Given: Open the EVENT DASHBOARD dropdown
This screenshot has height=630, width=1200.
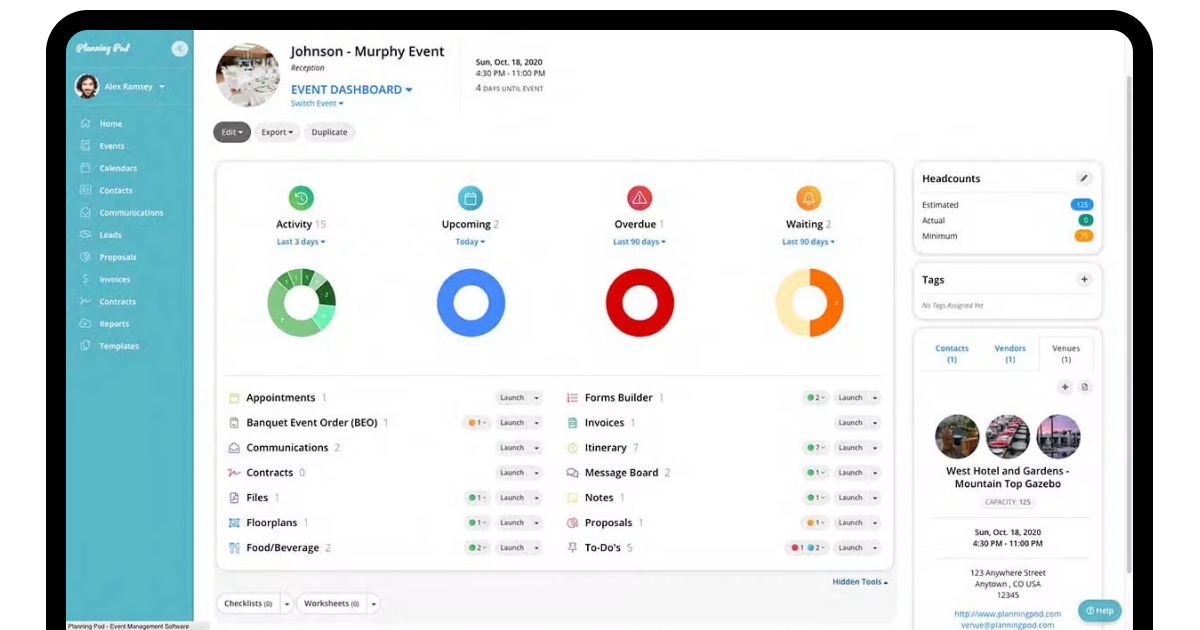Looking at the screenshot, I should [352, 89].
